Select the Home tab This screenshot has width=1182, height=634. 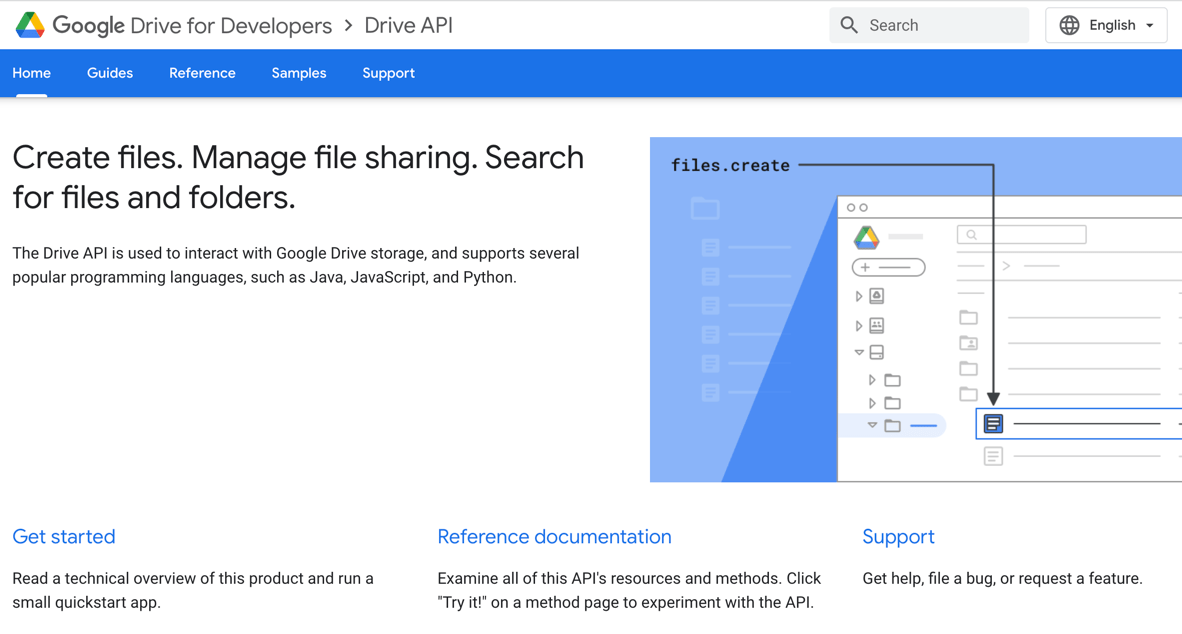click(32, 73)
